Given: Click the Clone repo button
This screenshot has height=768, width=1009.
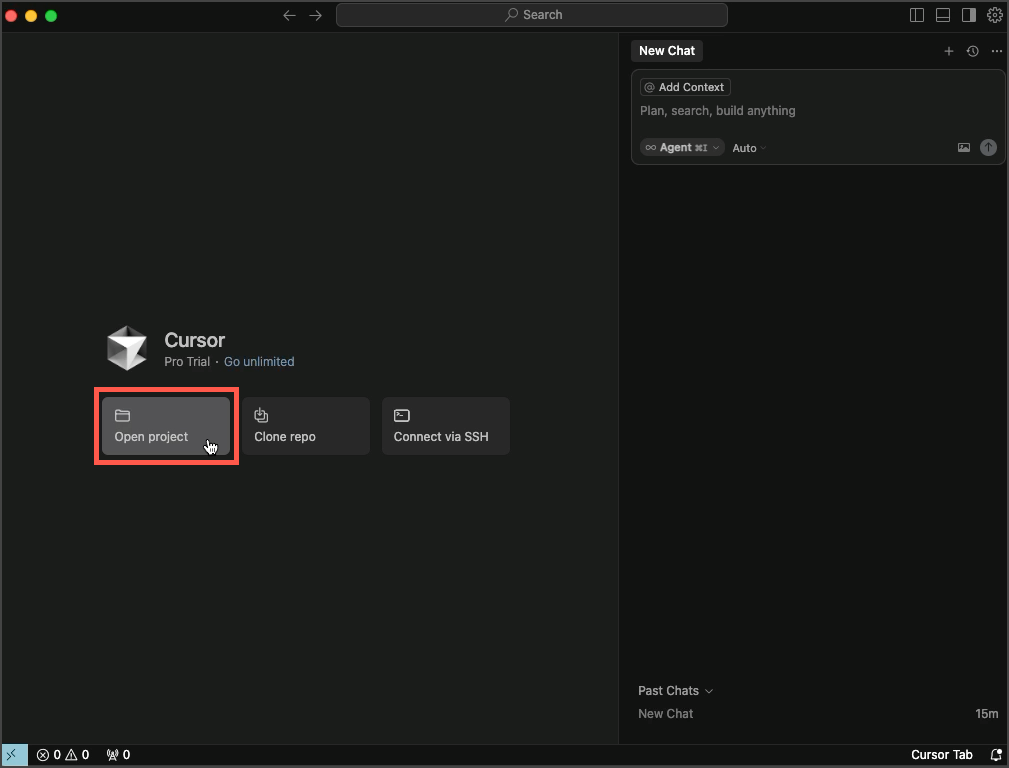Looking at the screenshot, I should (x=306, y=426).
